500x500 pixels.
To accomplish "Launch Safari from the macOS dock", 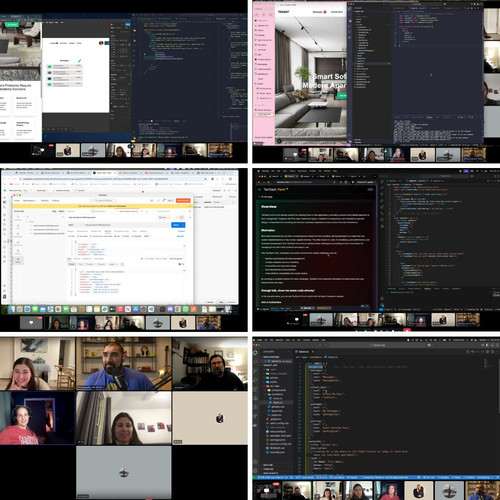I will (27, 309).
